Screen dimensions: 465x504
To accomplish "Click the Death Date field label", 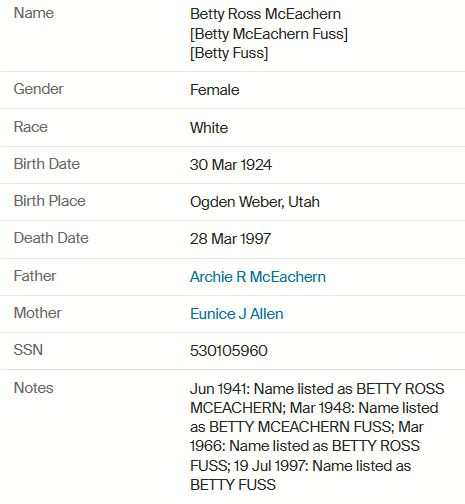I will point(51,238).
